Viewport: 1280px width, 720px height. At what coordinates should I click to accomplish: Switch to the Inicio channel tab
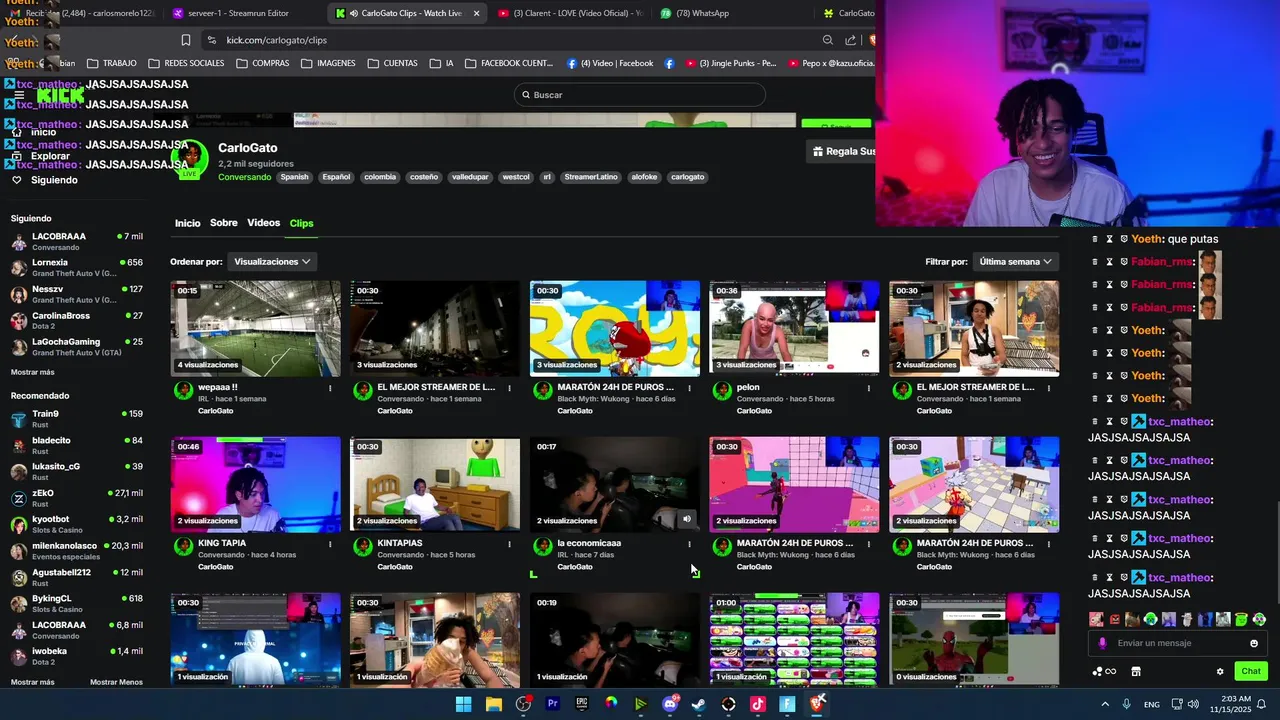[188, 223]
